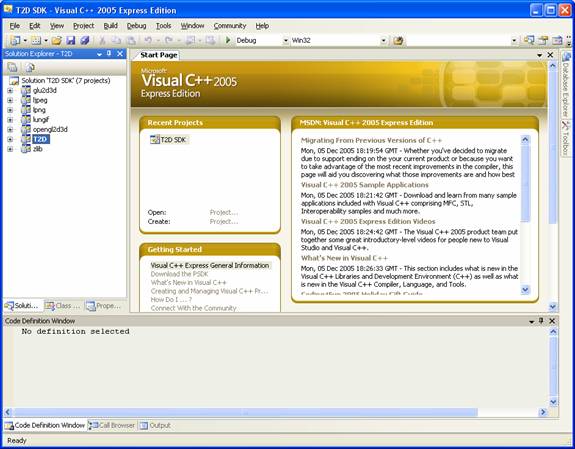The image size is (575, 449).
Task: Expand the T2D project node
Action: click(10, 139)
